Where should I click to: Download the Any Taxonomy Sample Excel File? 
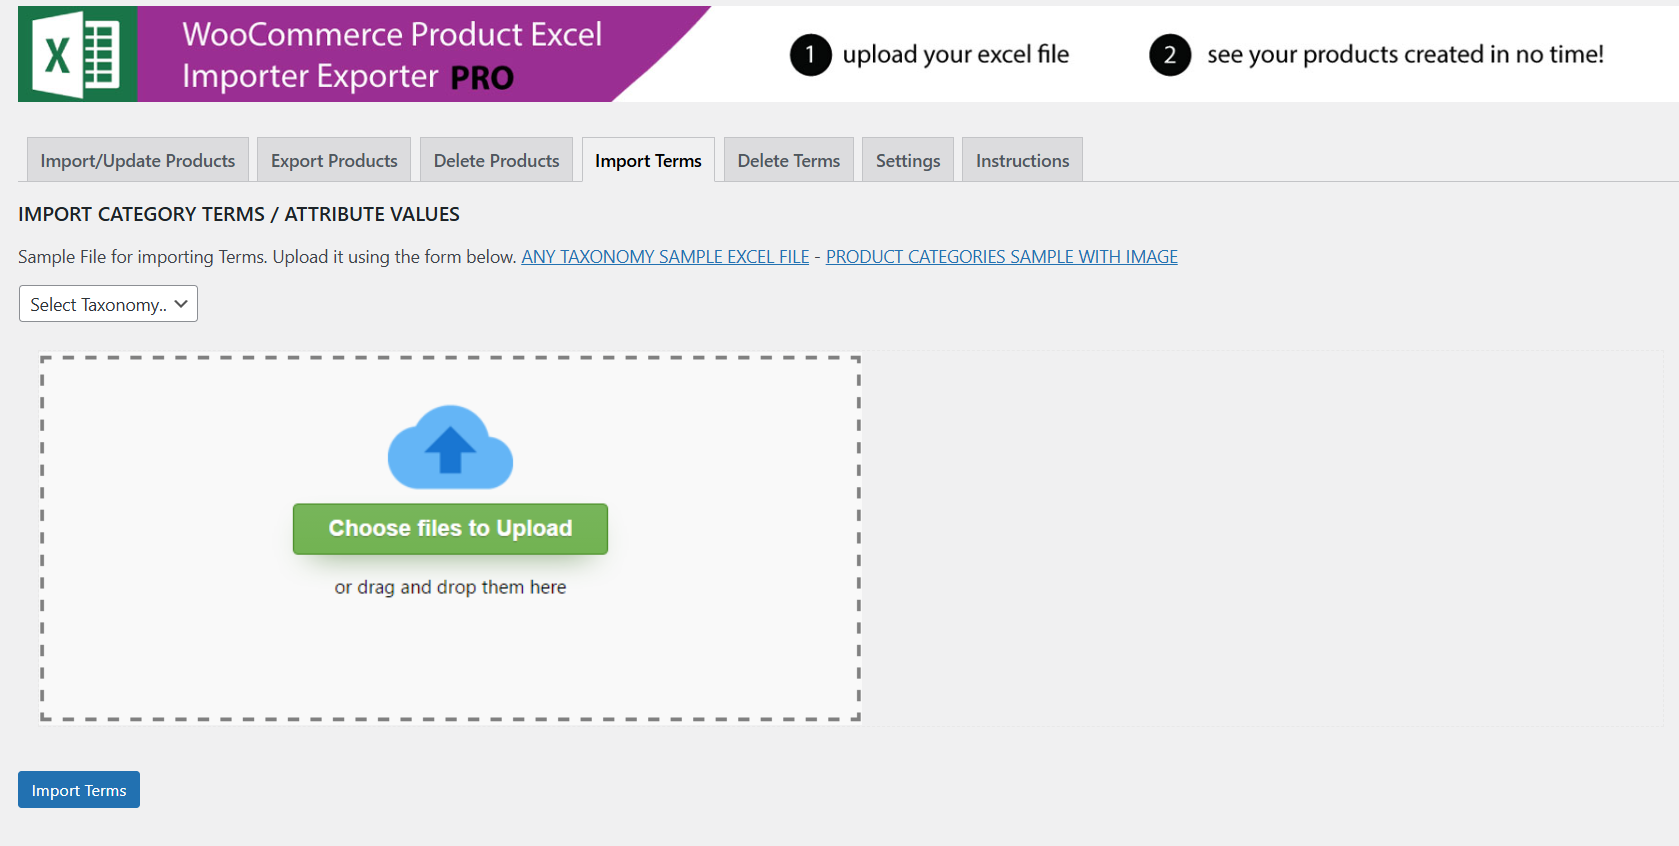pos(665,257)
